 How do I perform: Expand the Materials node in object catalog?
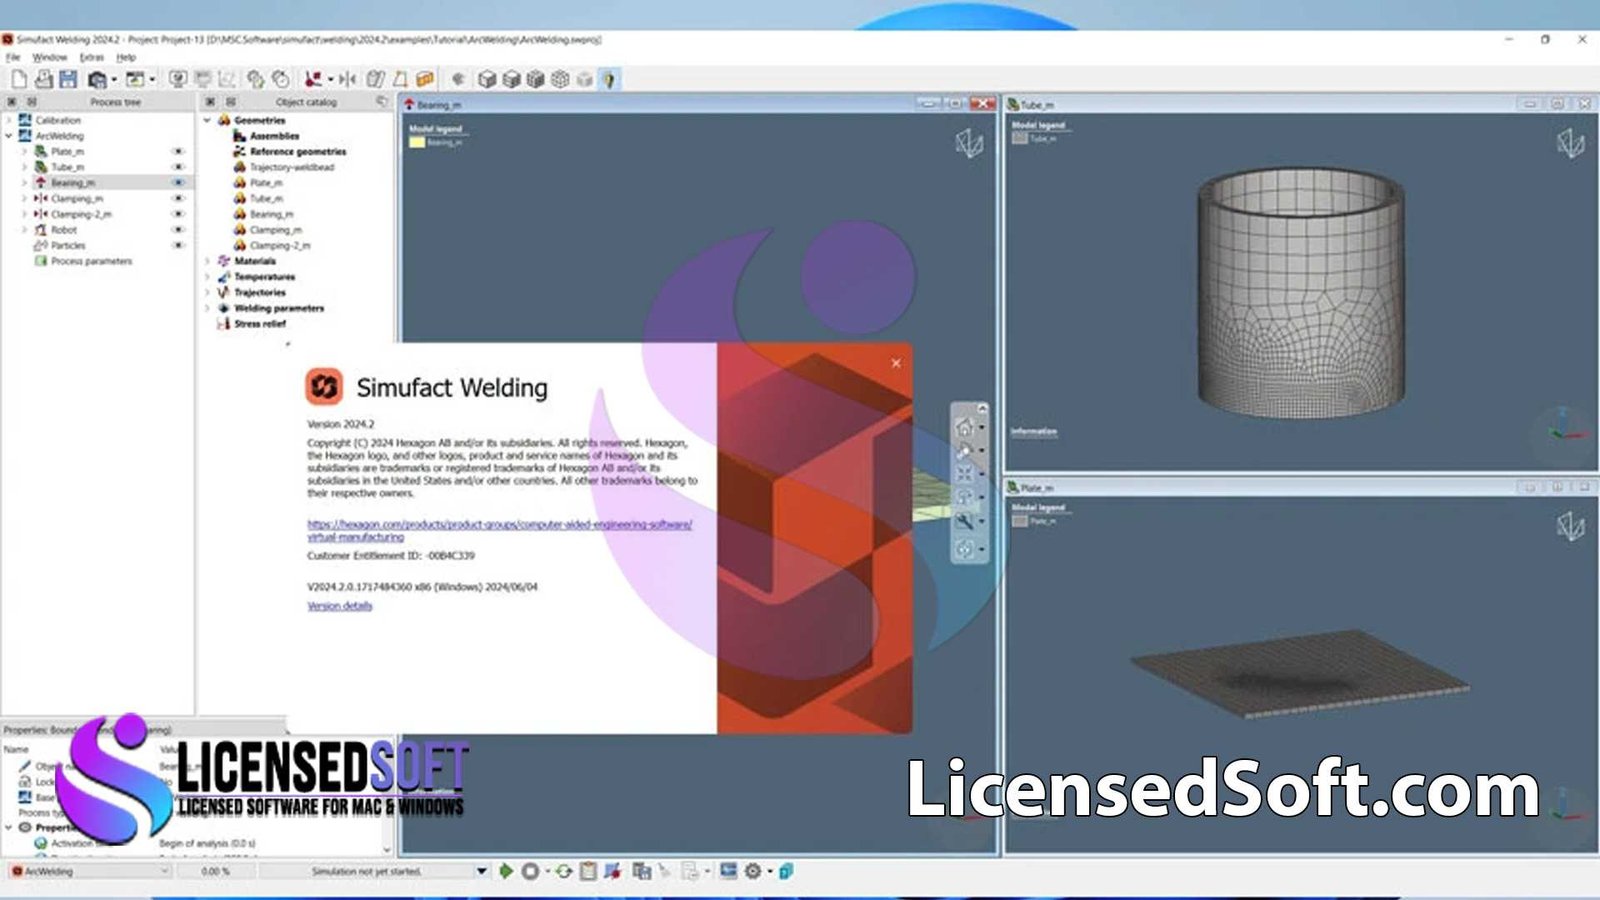tap(208, 261)
